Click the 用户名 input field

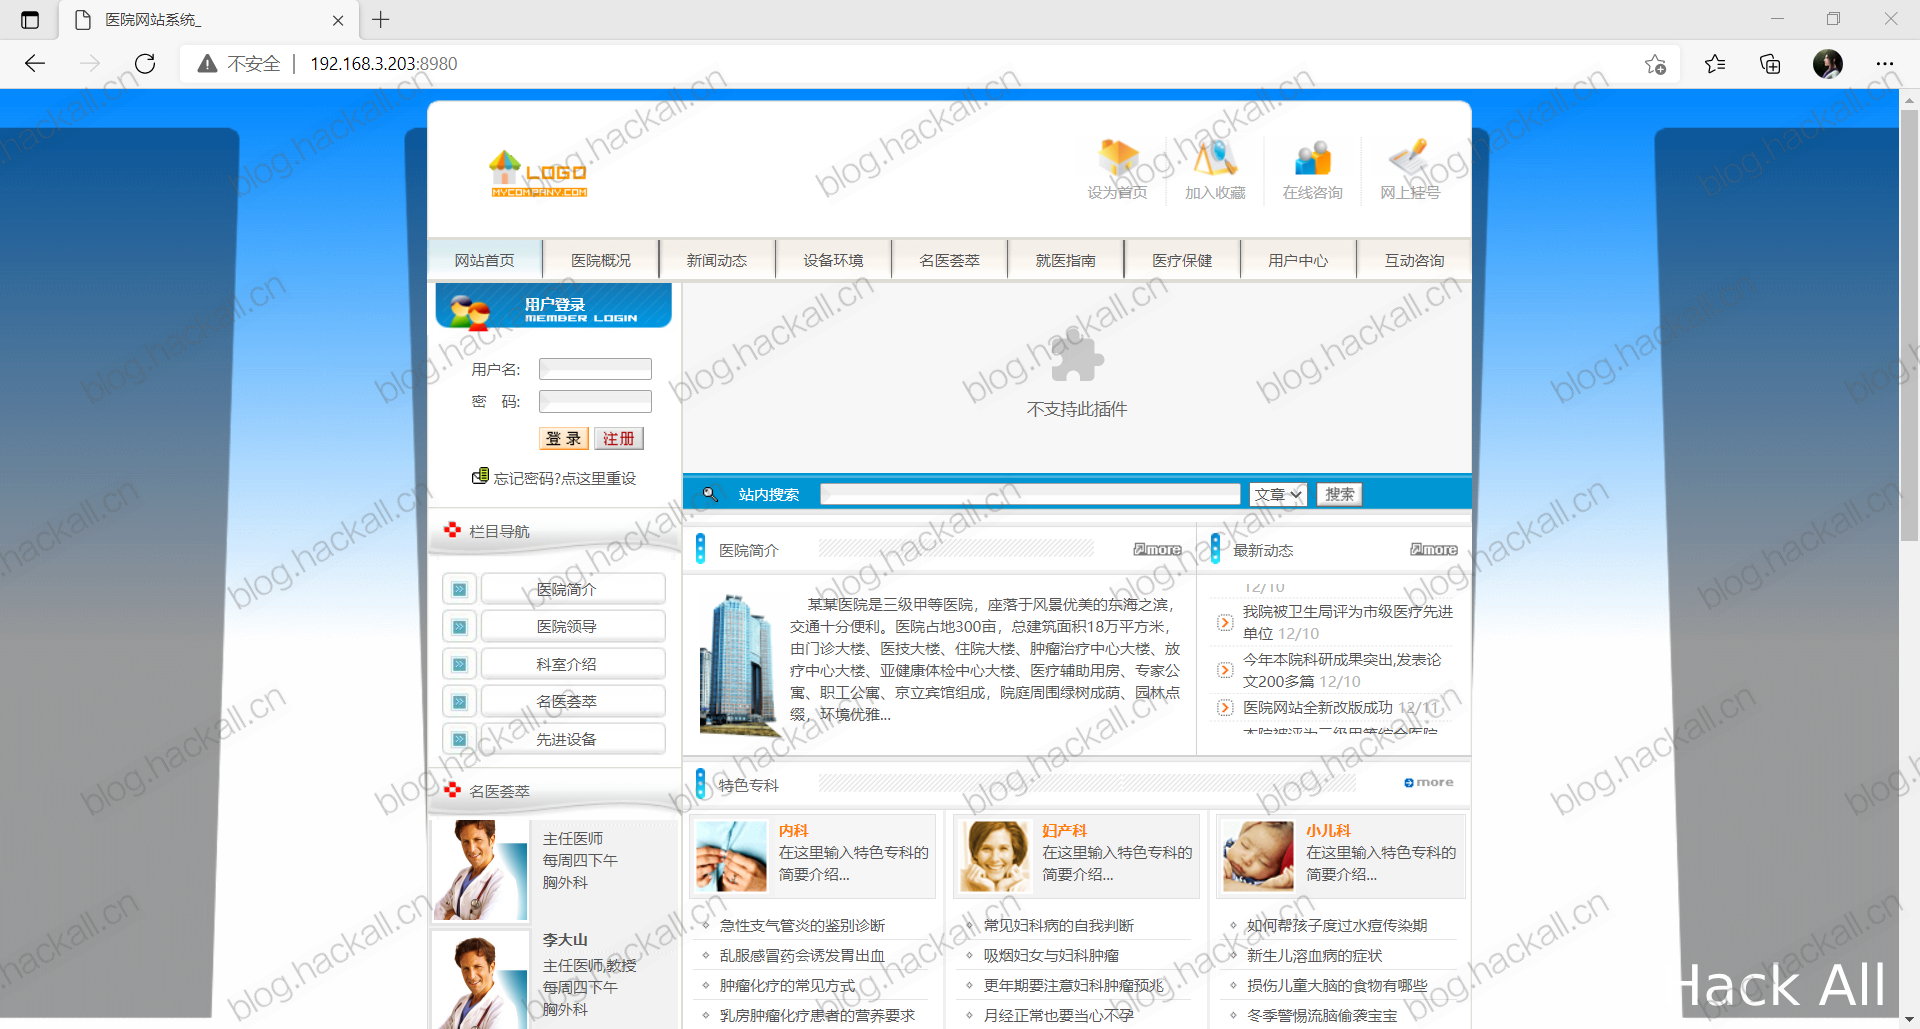pyautogui.click(x=595, y=369)
